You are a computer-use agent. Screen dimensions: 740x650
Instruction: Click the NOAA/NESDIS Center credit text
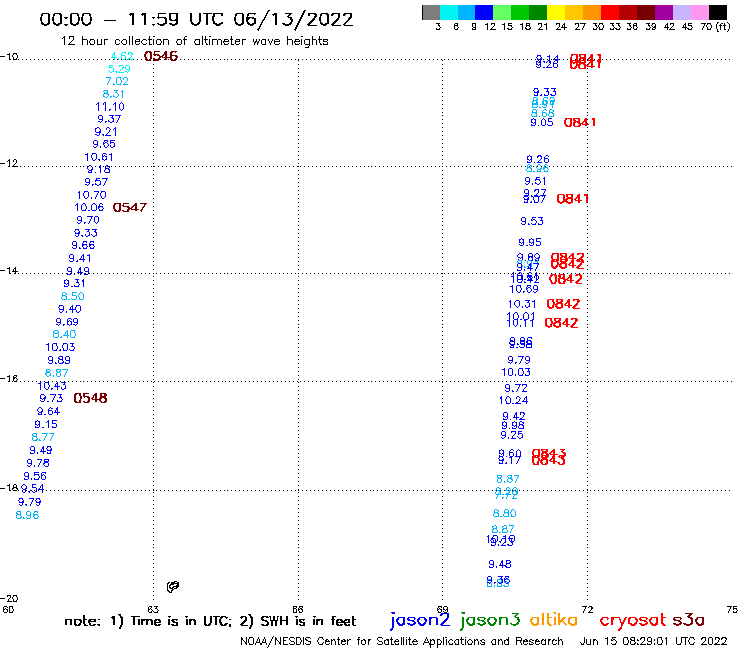coord(402,641)
